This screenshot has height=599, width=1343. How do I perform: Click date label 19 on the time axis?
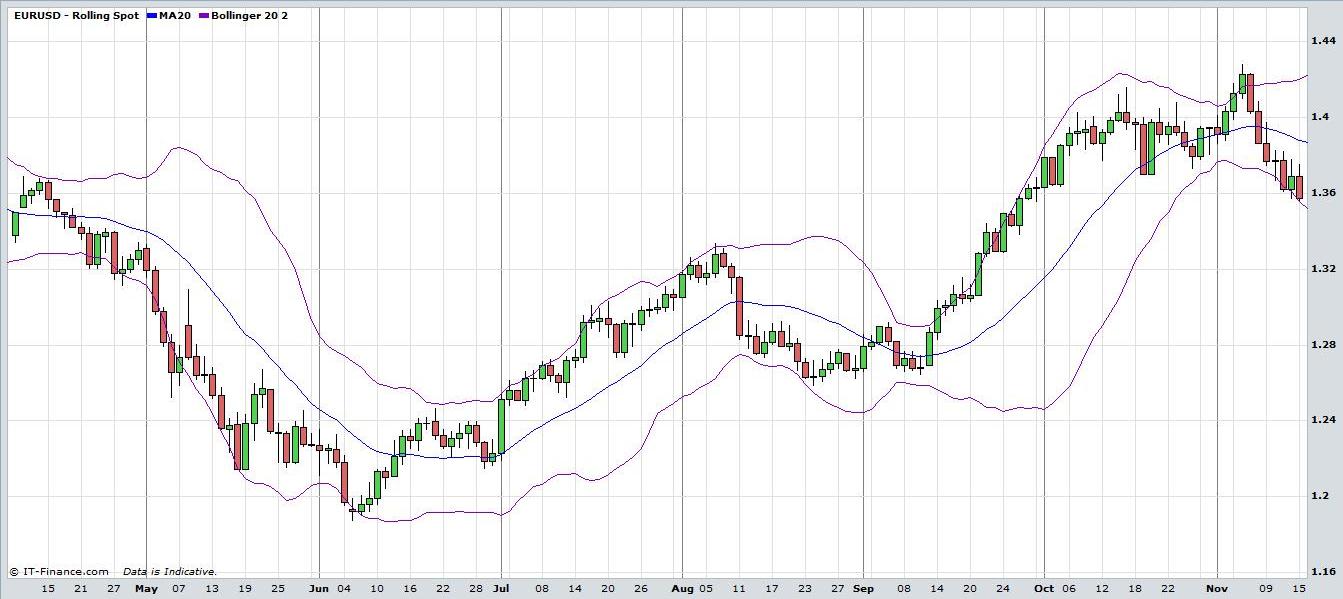click(245, 589)
